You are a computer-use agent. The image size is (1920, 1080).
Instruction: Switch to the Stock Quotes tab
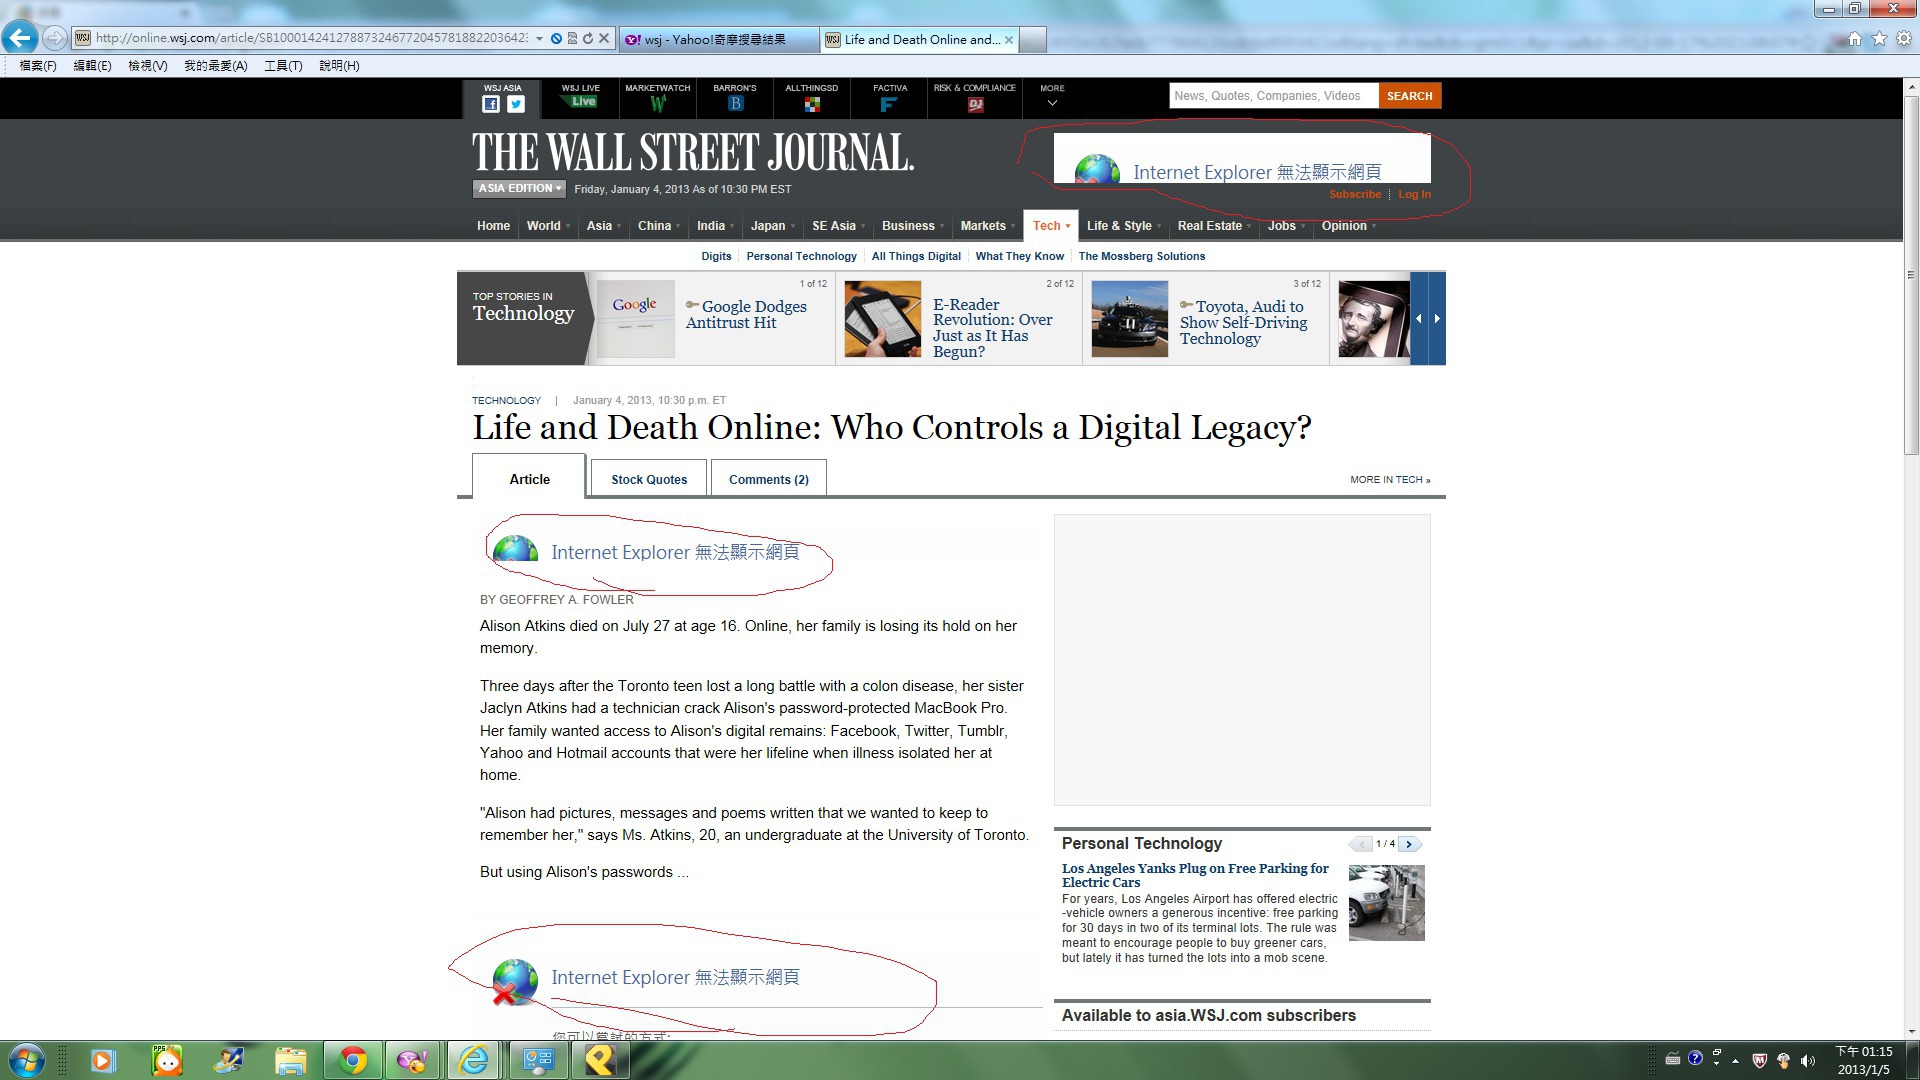coord(649,479)
